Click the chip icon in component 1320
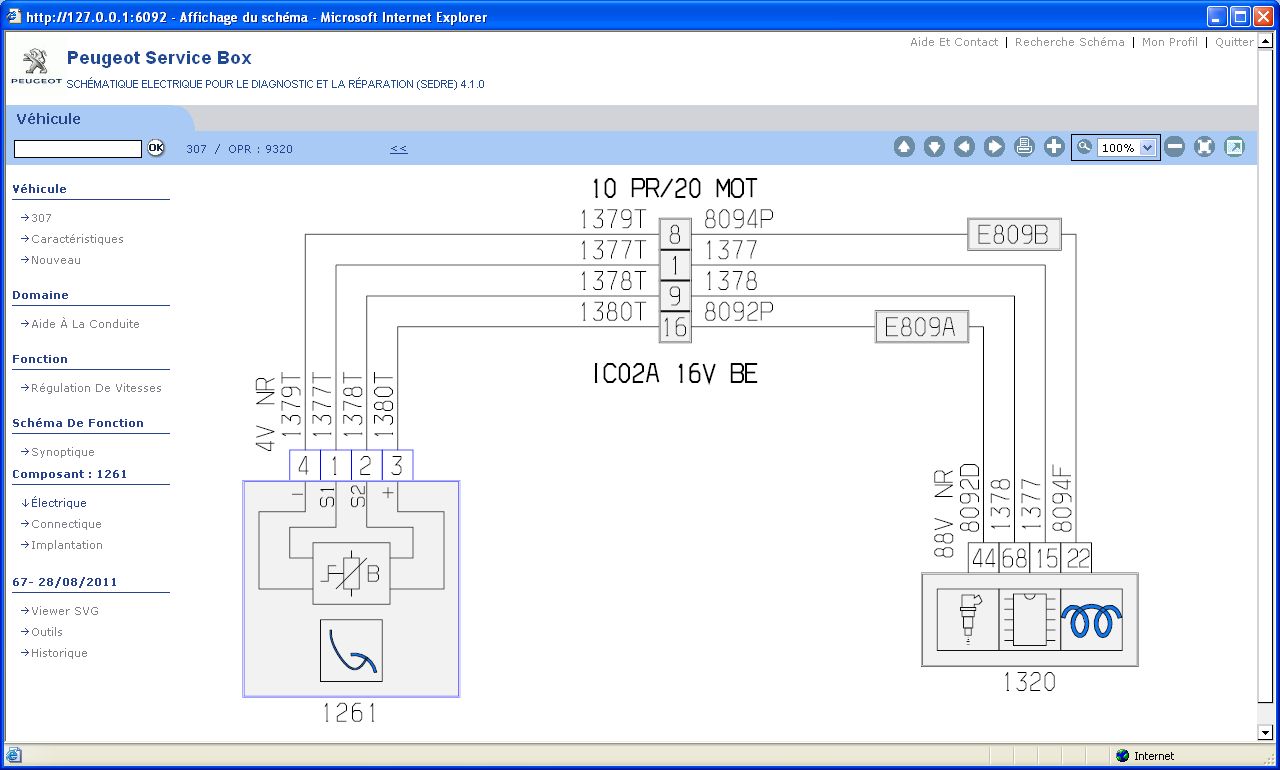1280x770 pixels. 1029,620
